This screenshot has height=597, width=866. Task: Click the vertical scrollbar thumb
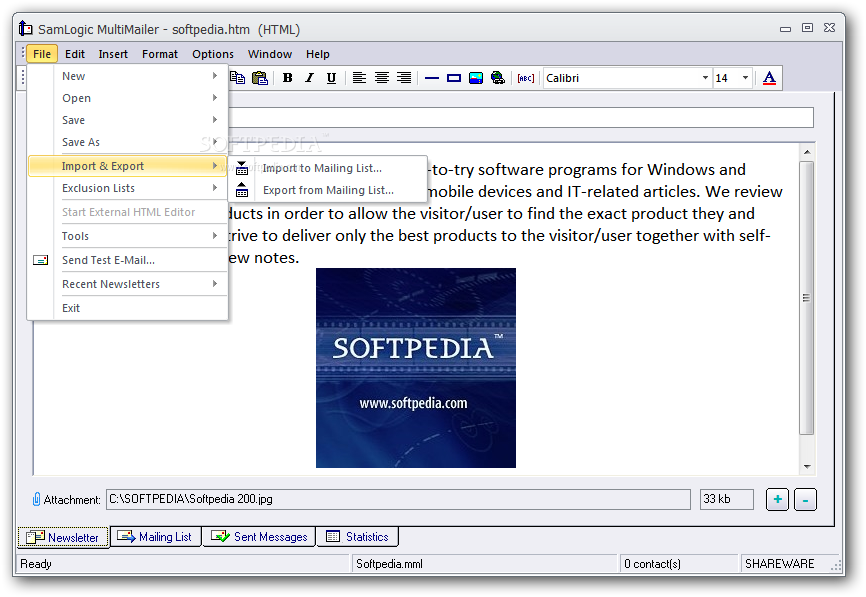pos(807,298)
